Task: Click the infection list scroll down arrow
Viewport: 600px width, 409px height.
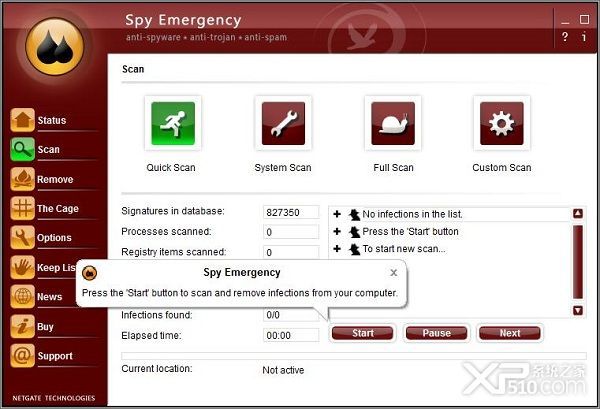Action: [578, 310]
